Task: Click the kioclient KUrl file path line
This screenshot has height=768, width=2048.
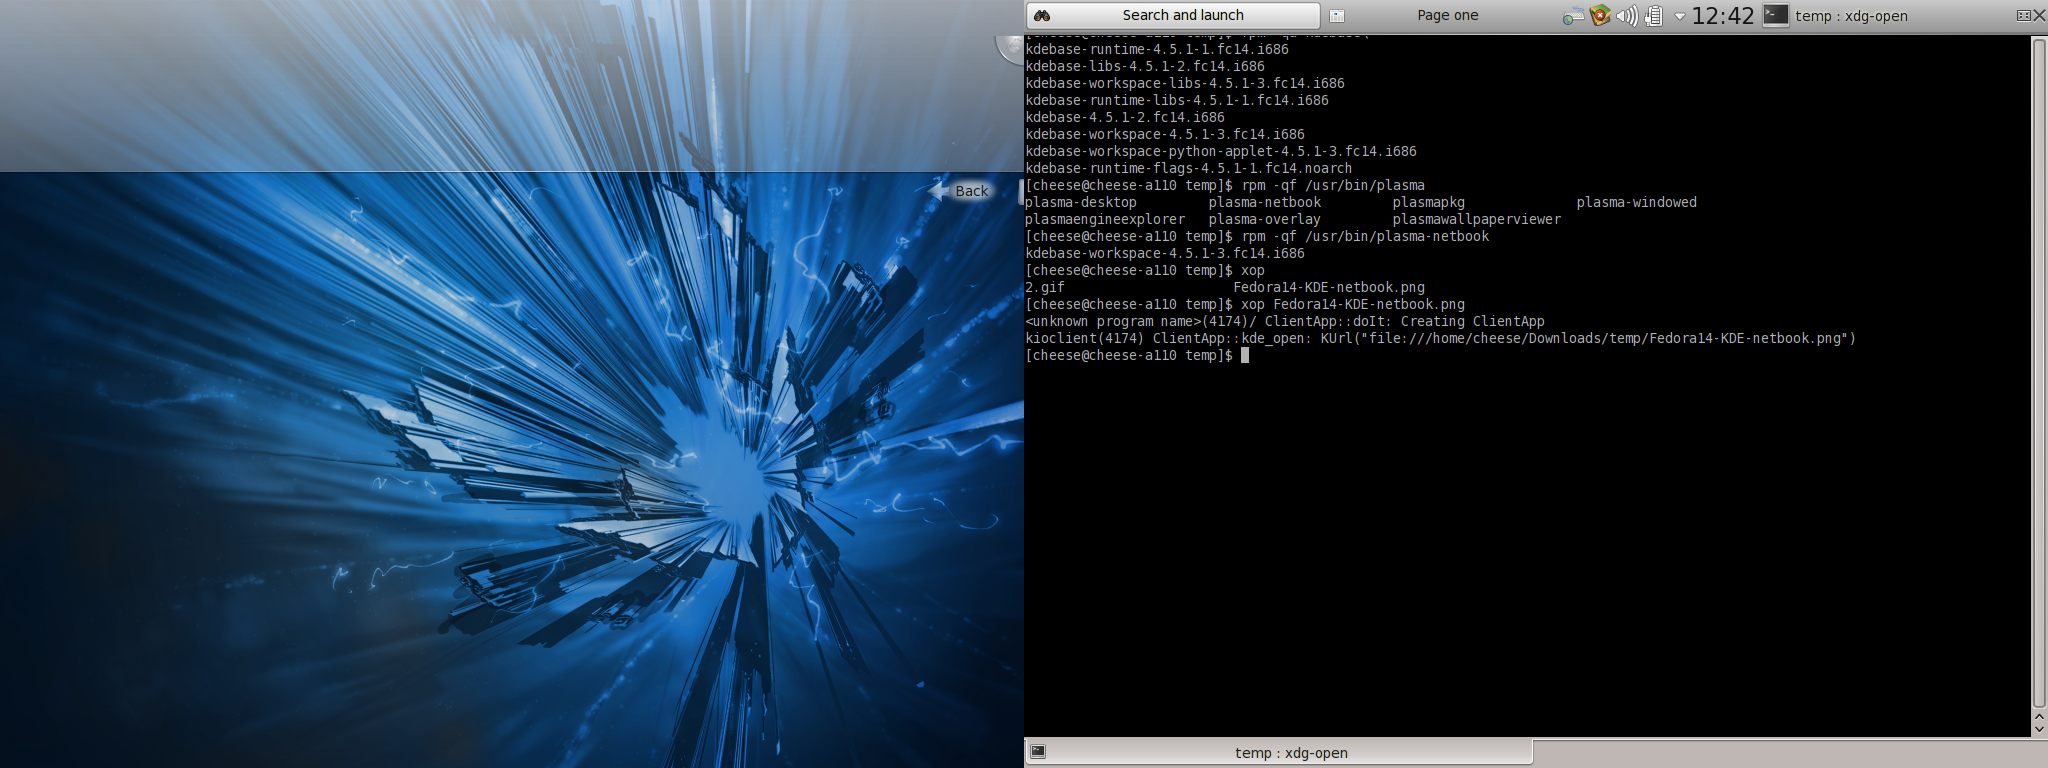Action: [1441, 338]
